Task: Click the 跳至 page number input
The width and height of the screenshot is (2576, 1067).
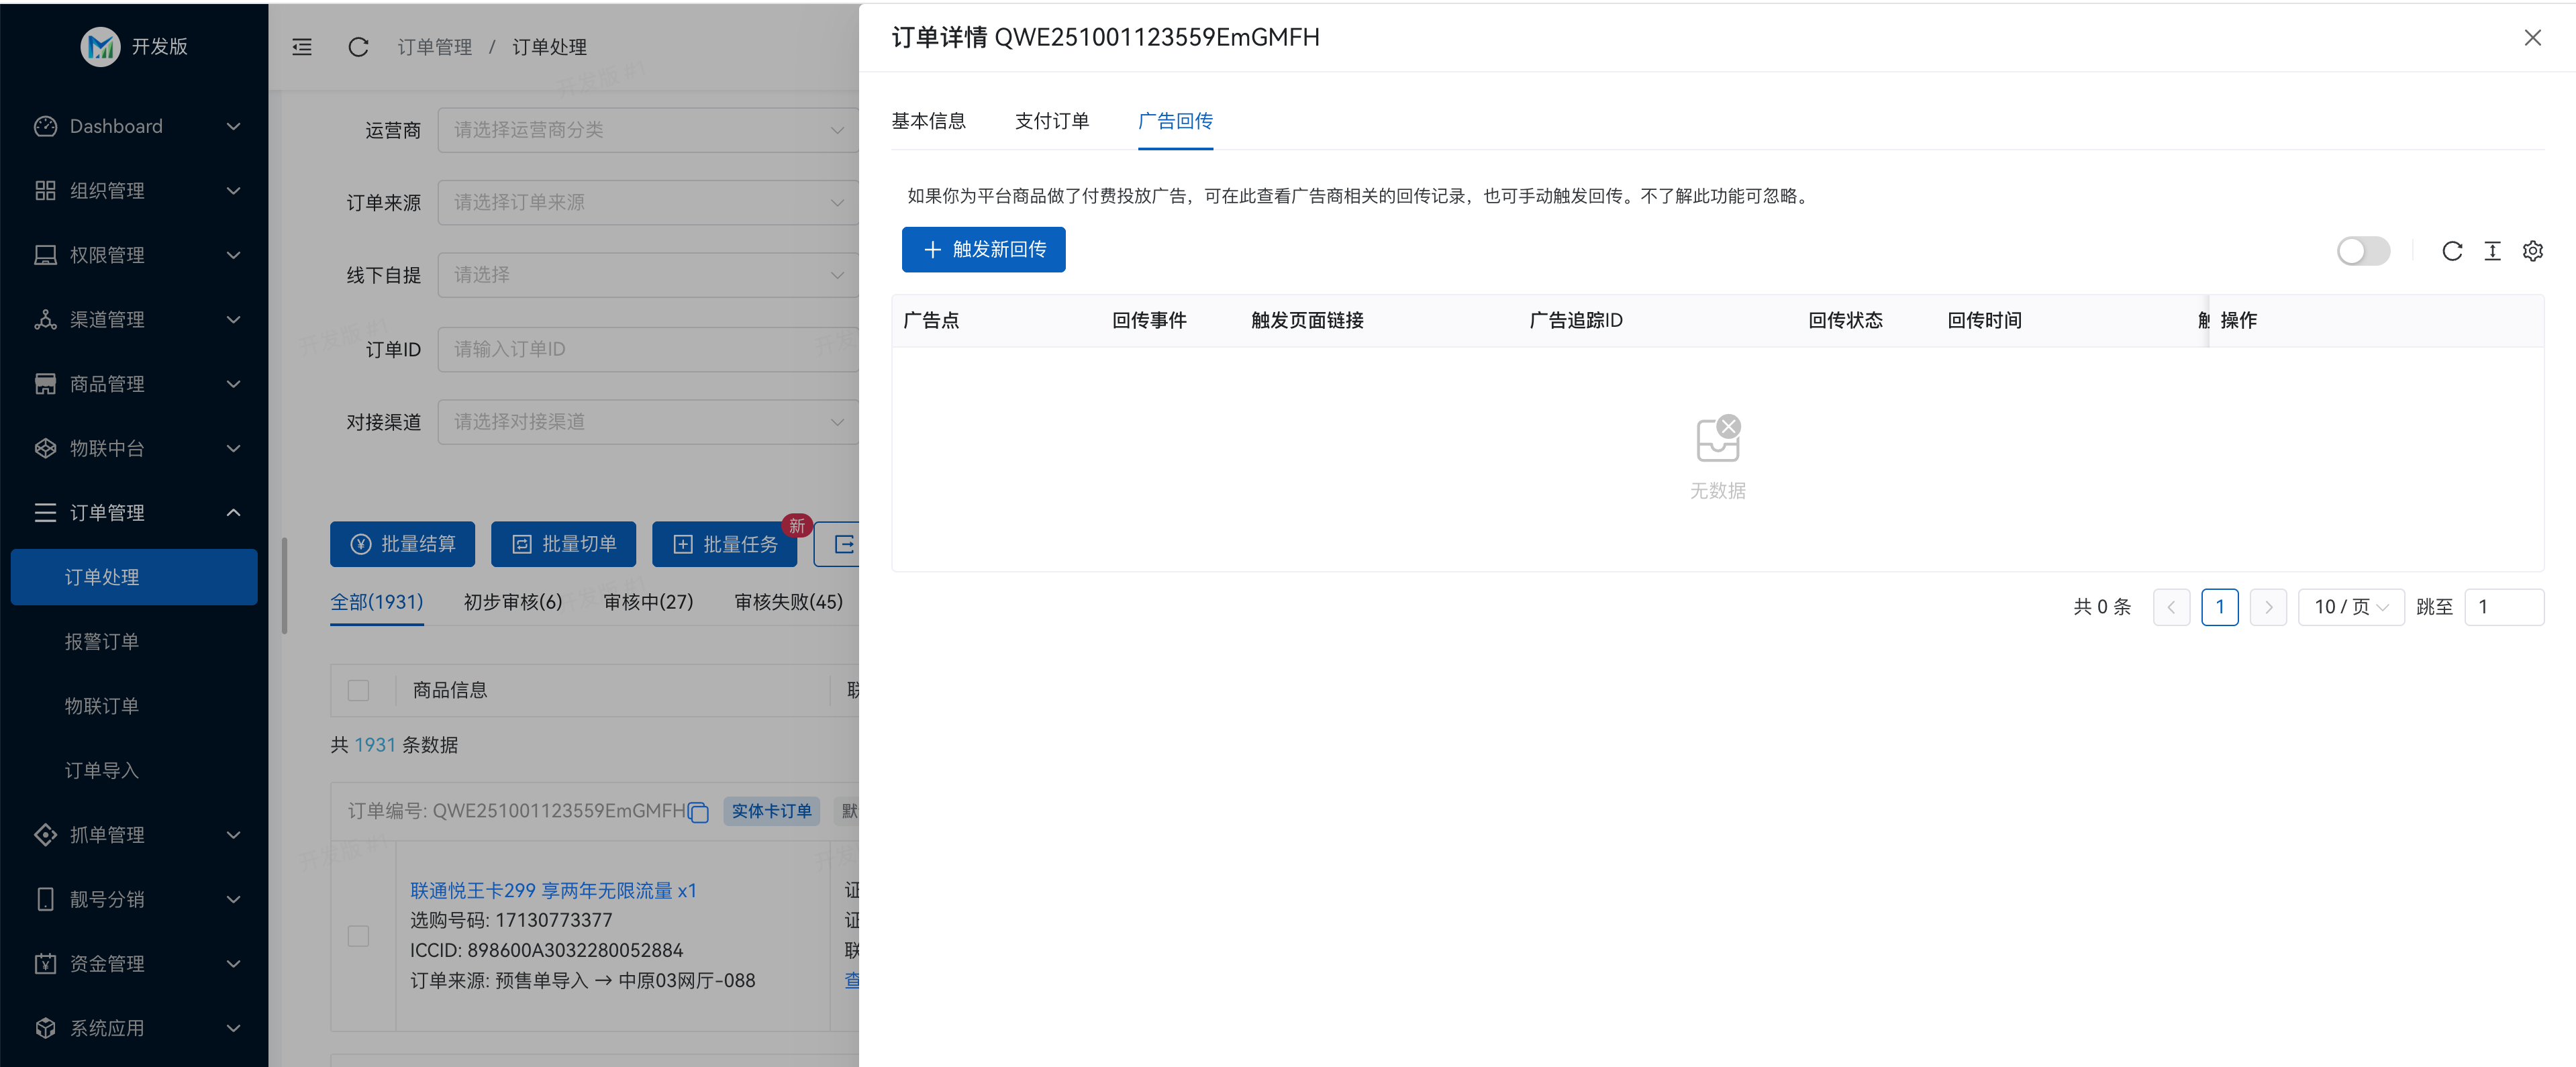Action: pos(2505,607)
